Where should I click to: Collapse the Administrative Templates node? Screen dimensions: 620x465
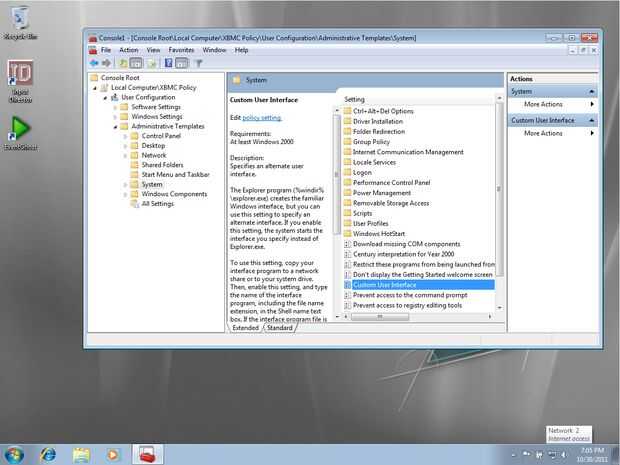(115, 127)
